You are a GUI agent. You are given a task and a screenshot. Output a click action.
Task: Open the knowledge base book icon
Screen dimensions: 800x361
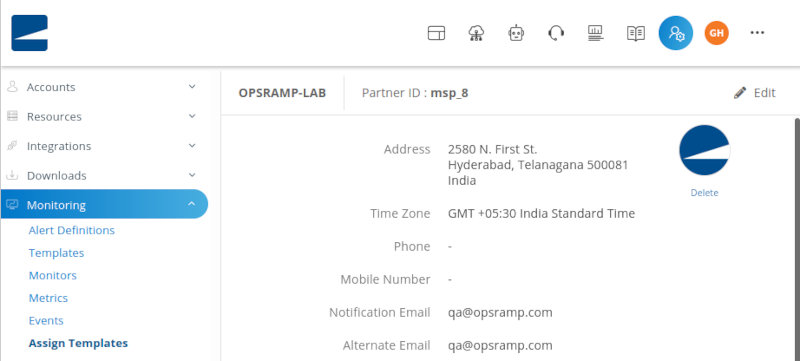coord(636,33)
